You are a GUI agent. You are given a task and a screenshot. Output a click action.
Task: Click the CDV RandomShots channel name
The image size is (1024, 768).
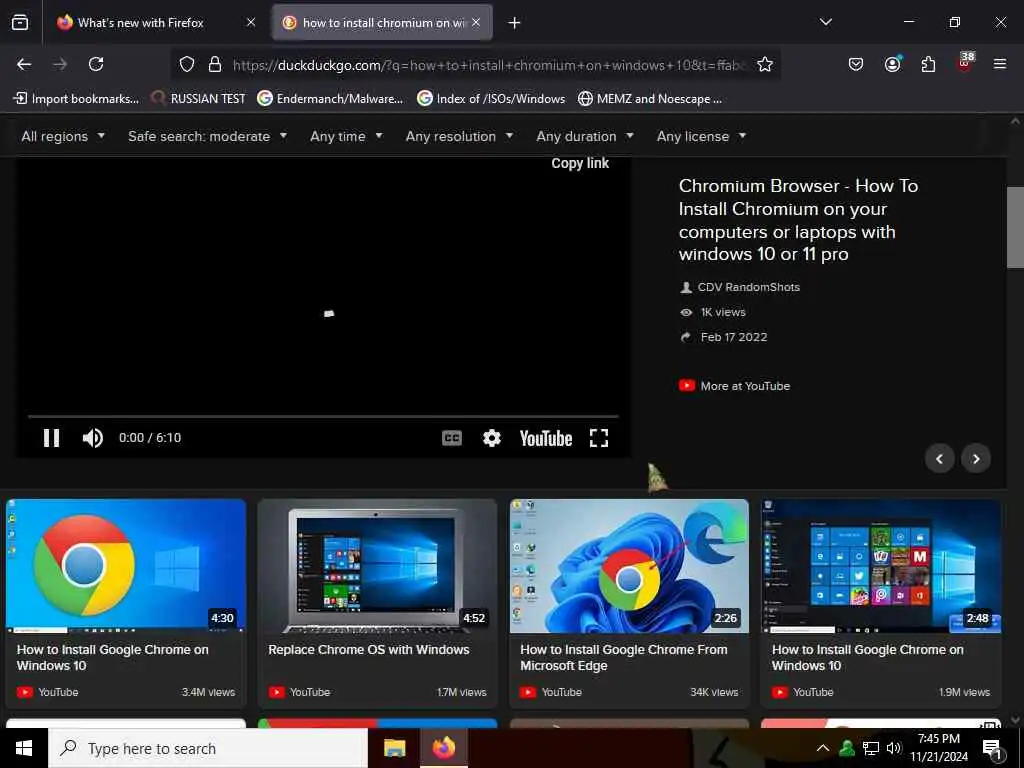coord(748,287)
